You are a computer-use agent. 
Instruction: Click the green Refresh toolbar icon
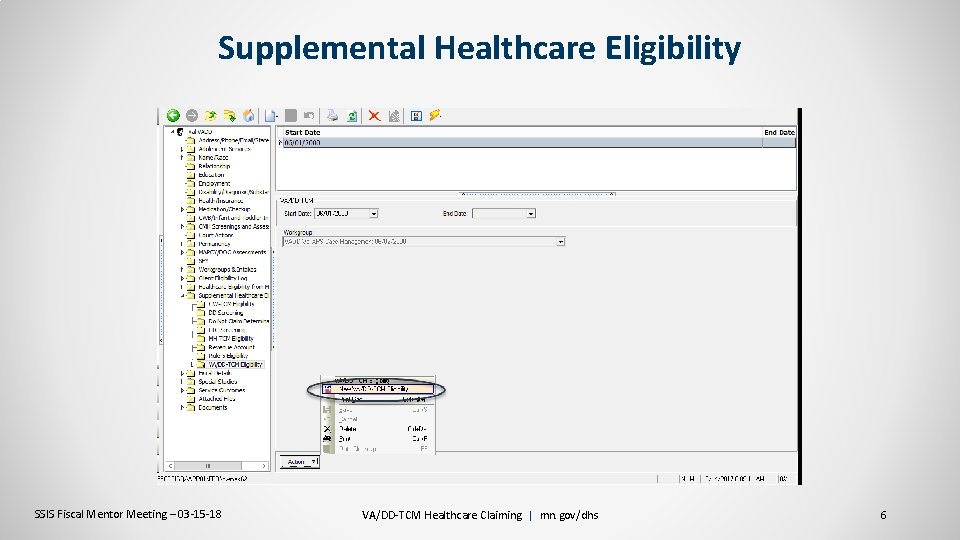352,116
